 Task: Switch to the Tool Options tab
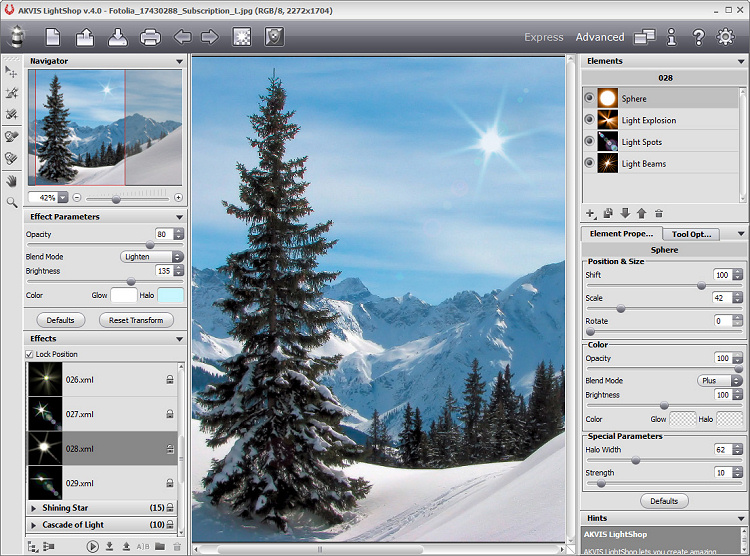point(691,234)
